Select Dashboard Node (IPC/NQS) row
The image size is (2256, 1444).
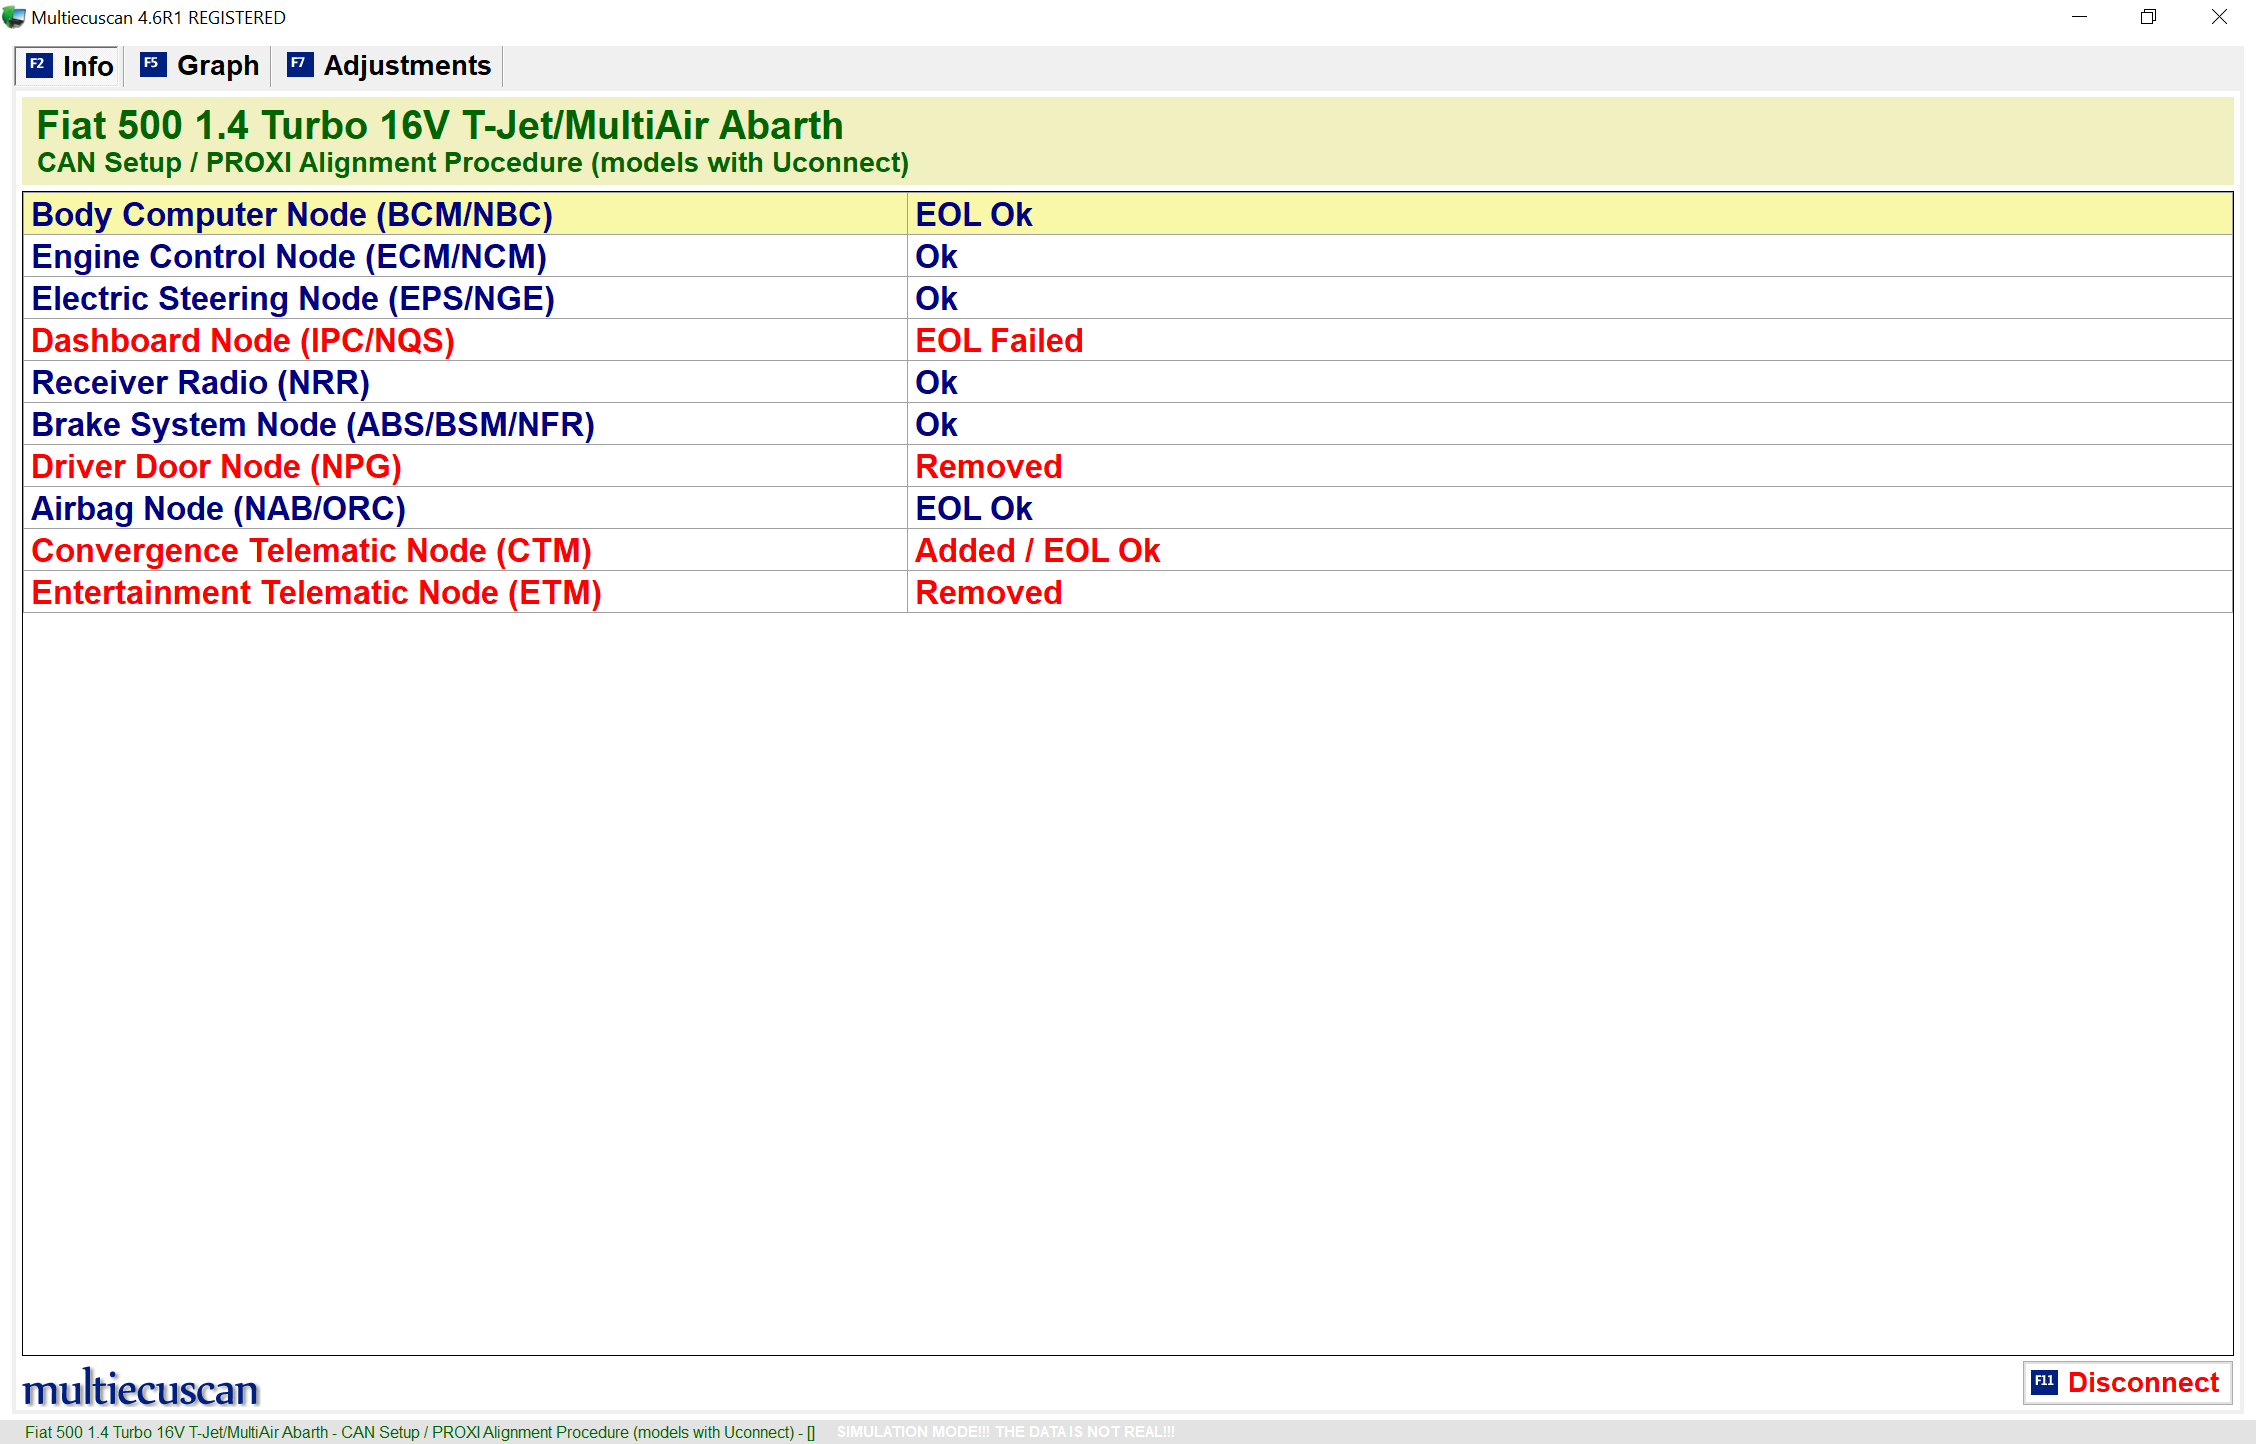tap(1128, 340)
